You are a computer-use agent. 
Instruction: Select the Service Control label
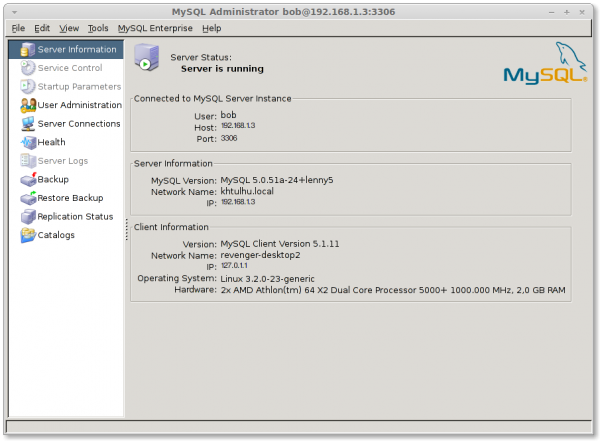[70, 68]
